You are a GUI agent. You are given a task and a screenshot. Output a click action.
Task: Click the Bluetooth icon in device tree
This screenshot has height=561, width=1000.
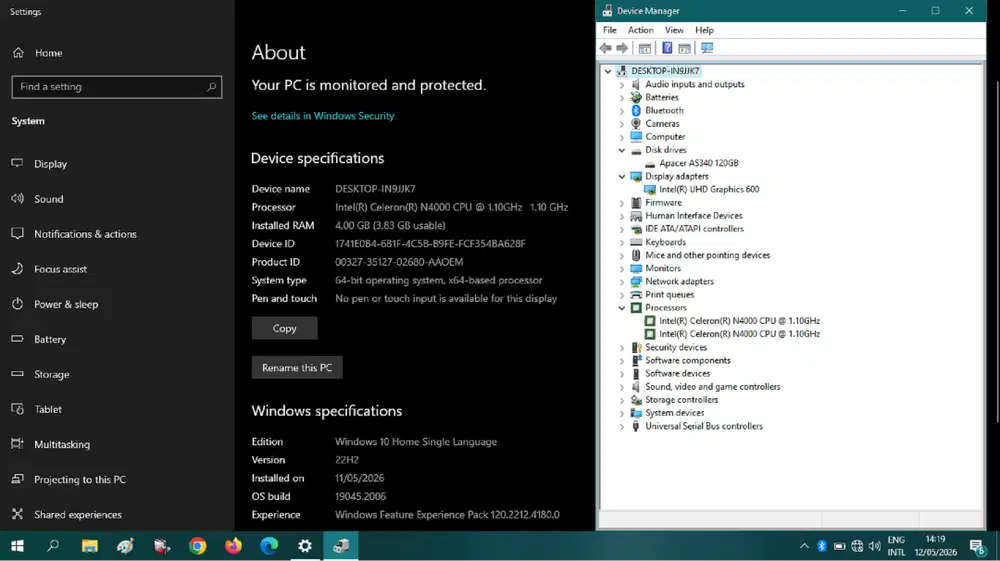[636, 110]
